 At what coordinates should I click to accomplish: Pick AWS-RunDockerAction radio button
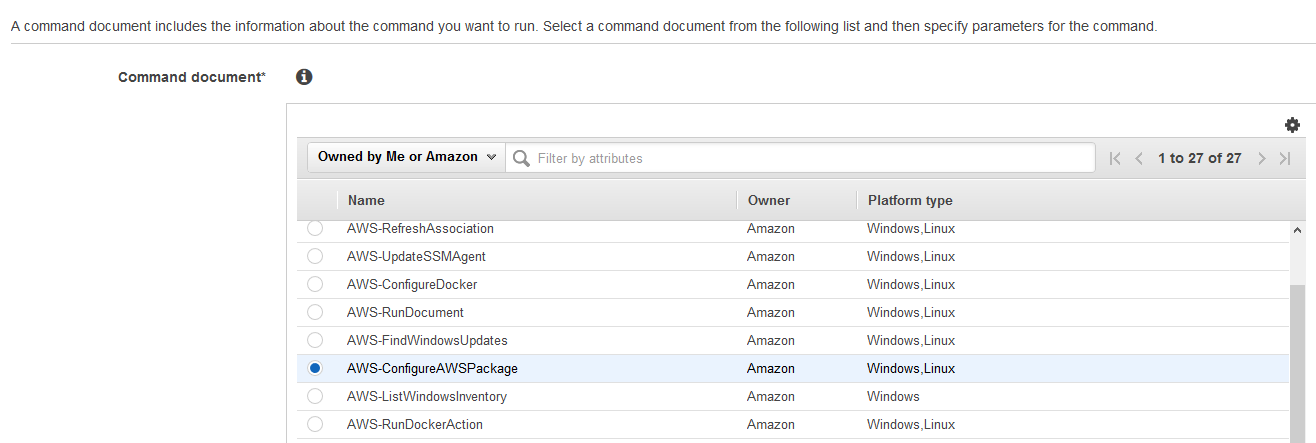pyautogui.click(x=315, y=424)
